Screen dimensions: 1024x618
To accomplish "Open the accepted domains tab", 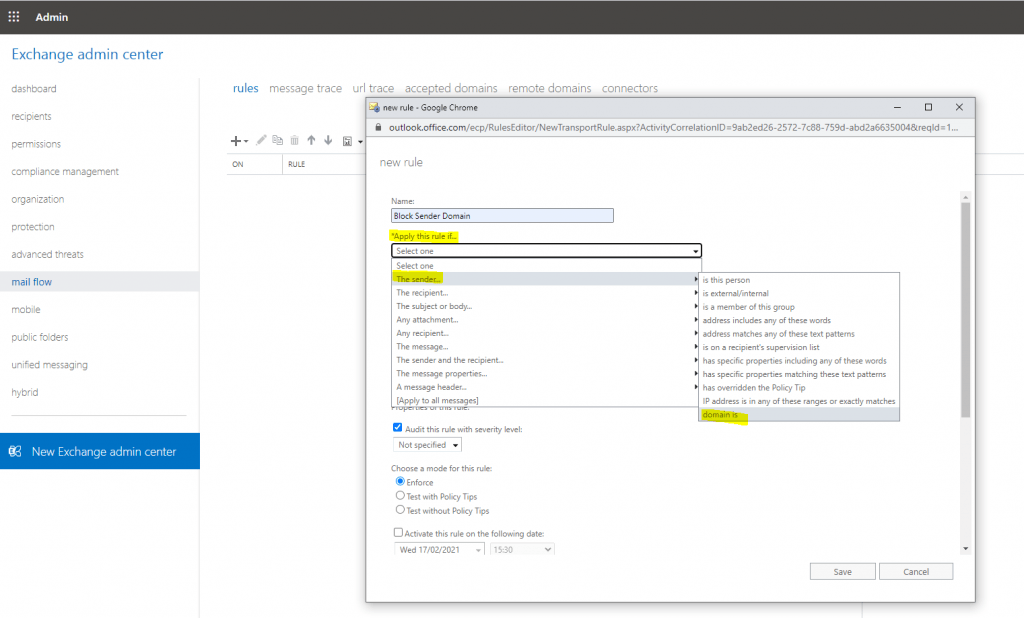I will [x=451, y=88].
